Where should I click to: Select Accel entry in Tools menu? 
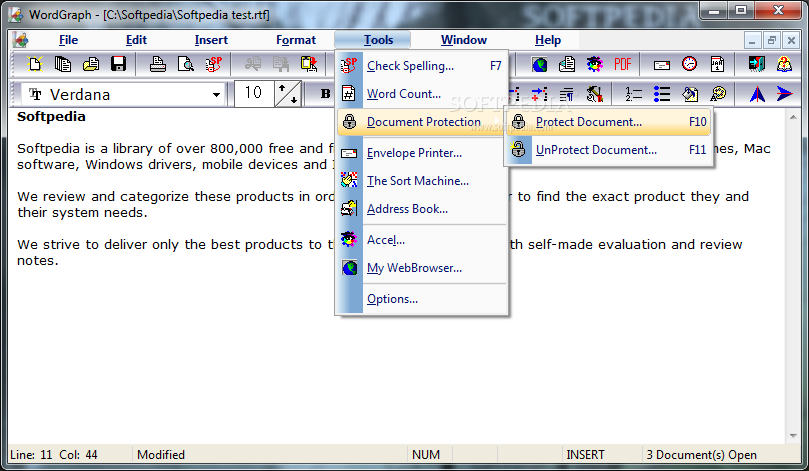tap(422, 240)
